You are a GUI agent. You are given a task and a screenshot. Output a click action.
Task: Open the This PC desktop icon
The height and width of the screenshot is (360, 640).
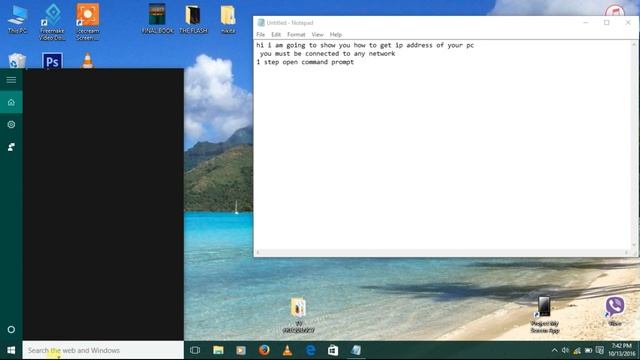coord(18,19)
